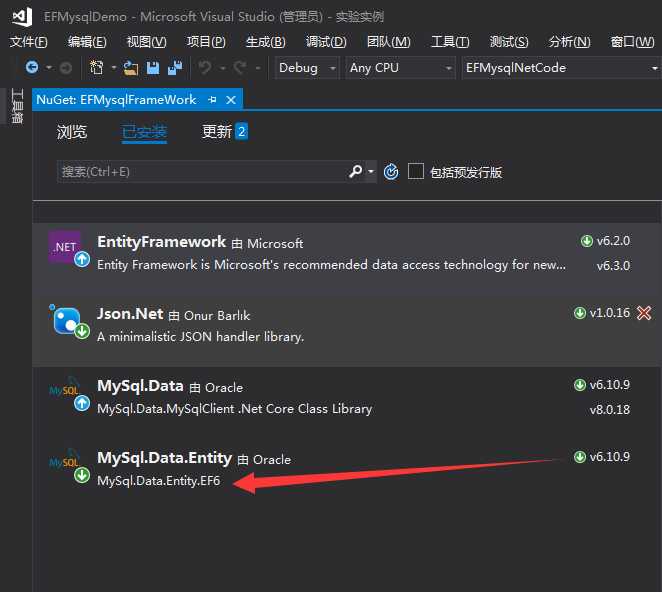Image resolution: width=662 pixels, height=592 pixels.
Task: Click available version v6.3.0 for EntityFramework
Action: click(x=613, y=266)
